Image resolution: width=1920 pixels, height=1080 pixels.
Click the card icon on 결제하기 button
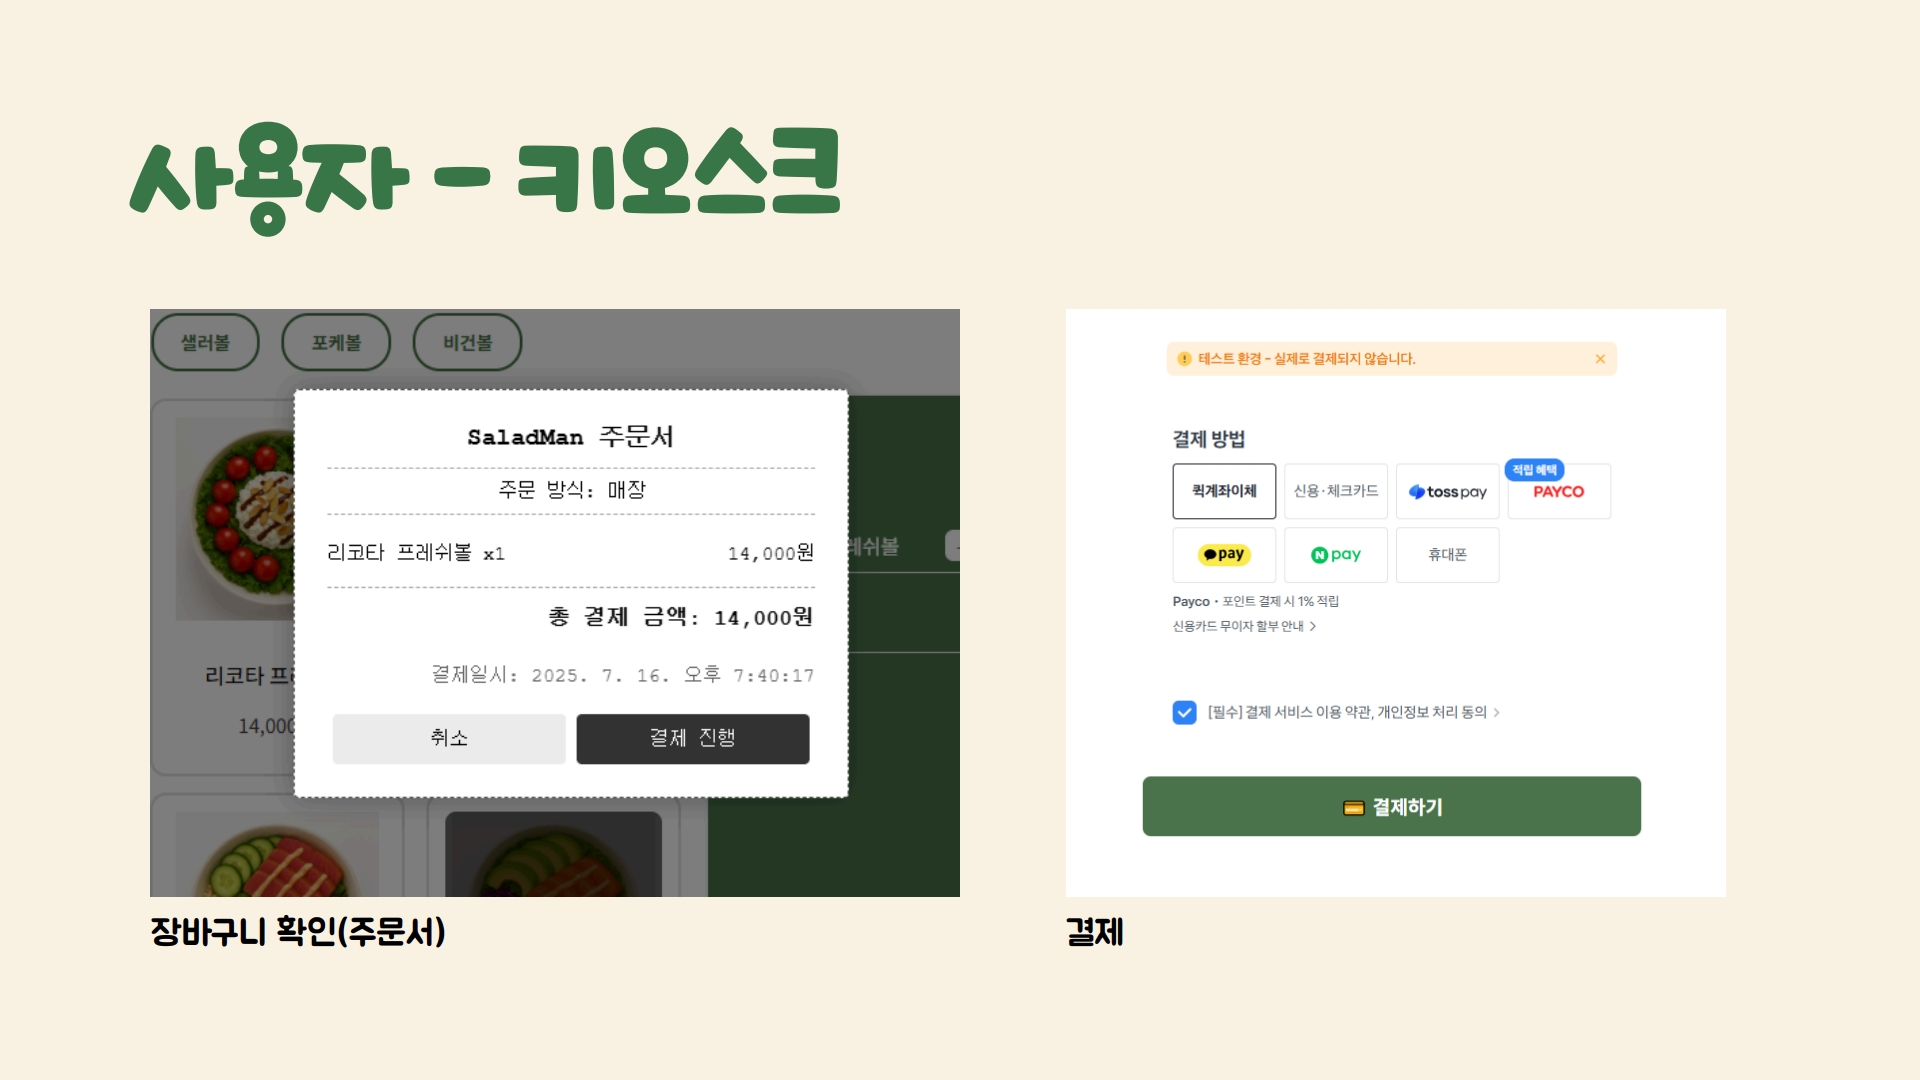point(1354,808)
